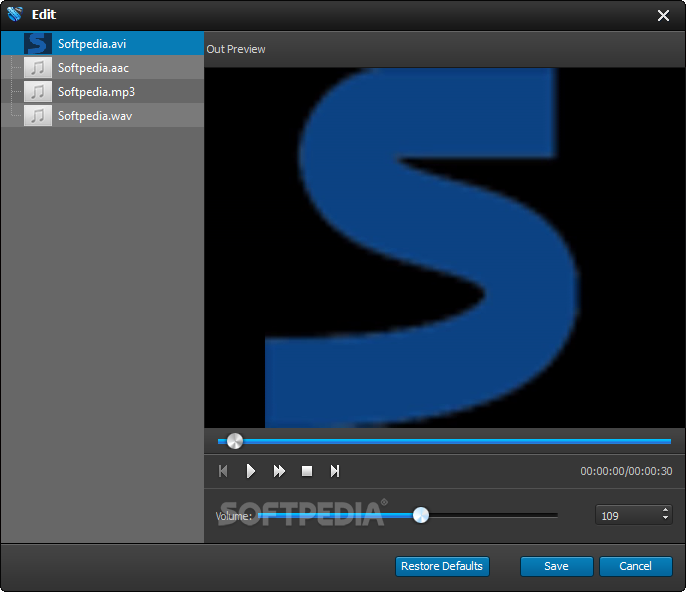Click the music note icon beside Softpedia.mp3

coord(38,92)
